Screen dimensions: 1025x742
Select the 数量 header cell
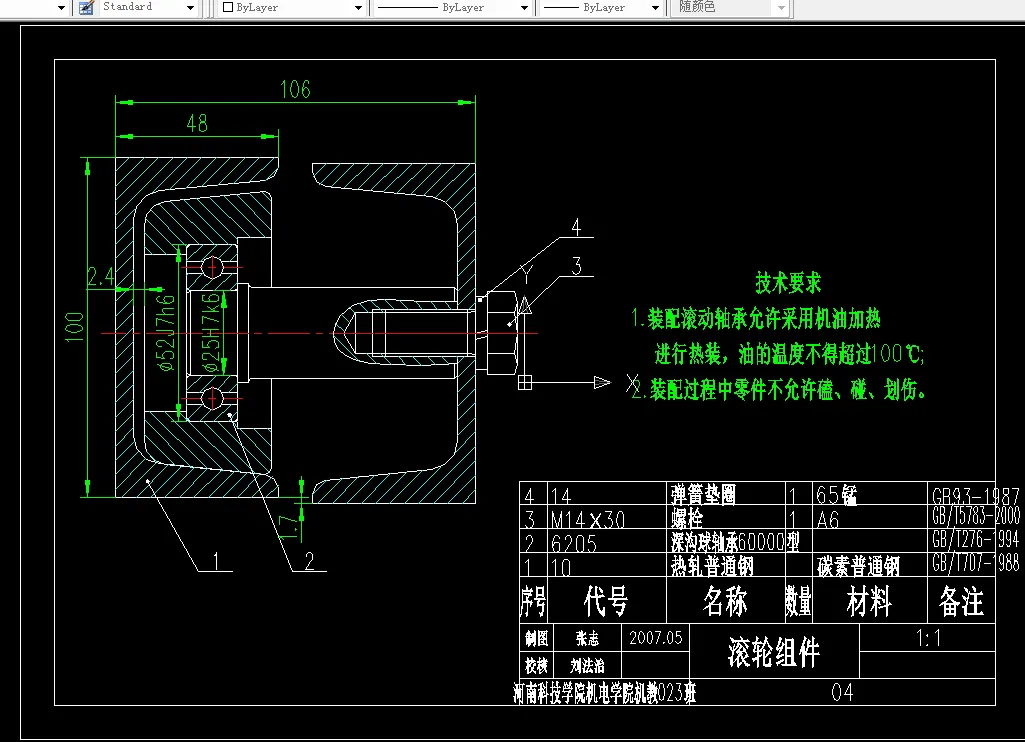tap(798, 601)
